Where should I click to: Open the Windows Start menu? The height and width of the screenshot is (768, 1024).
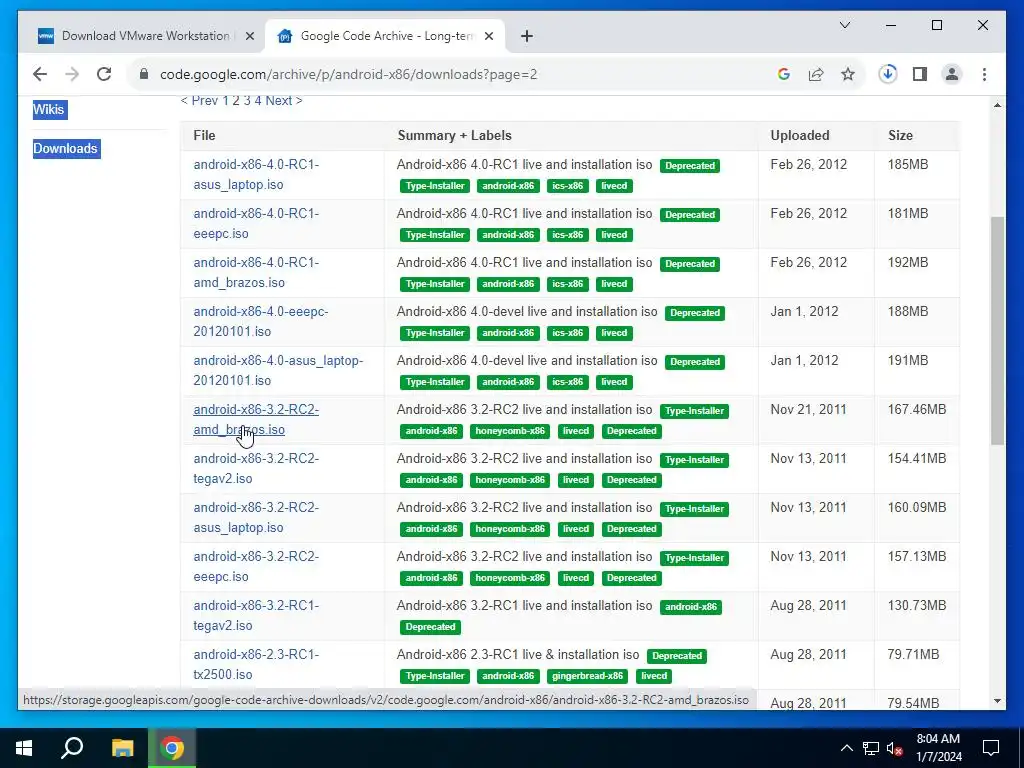(24, 748)
